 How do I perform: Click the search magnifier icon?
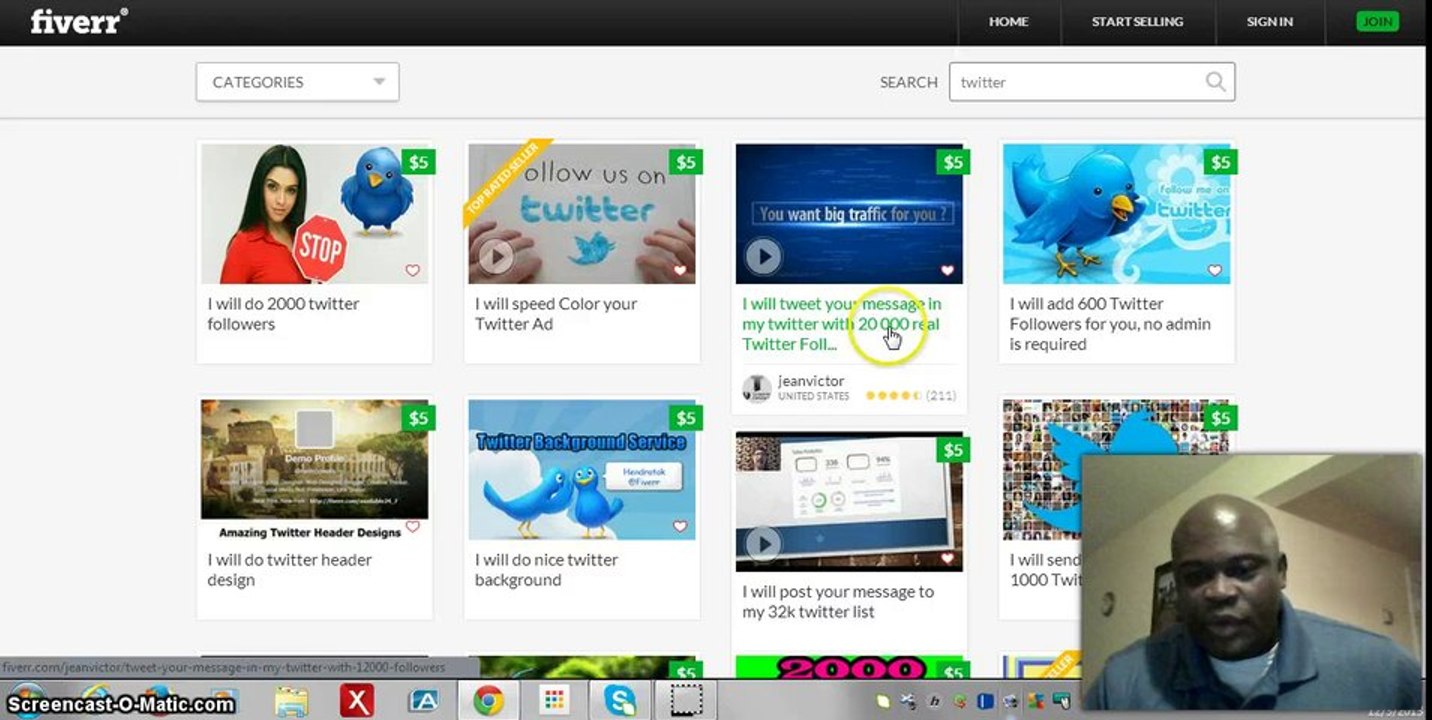[x=1215, y=82]
